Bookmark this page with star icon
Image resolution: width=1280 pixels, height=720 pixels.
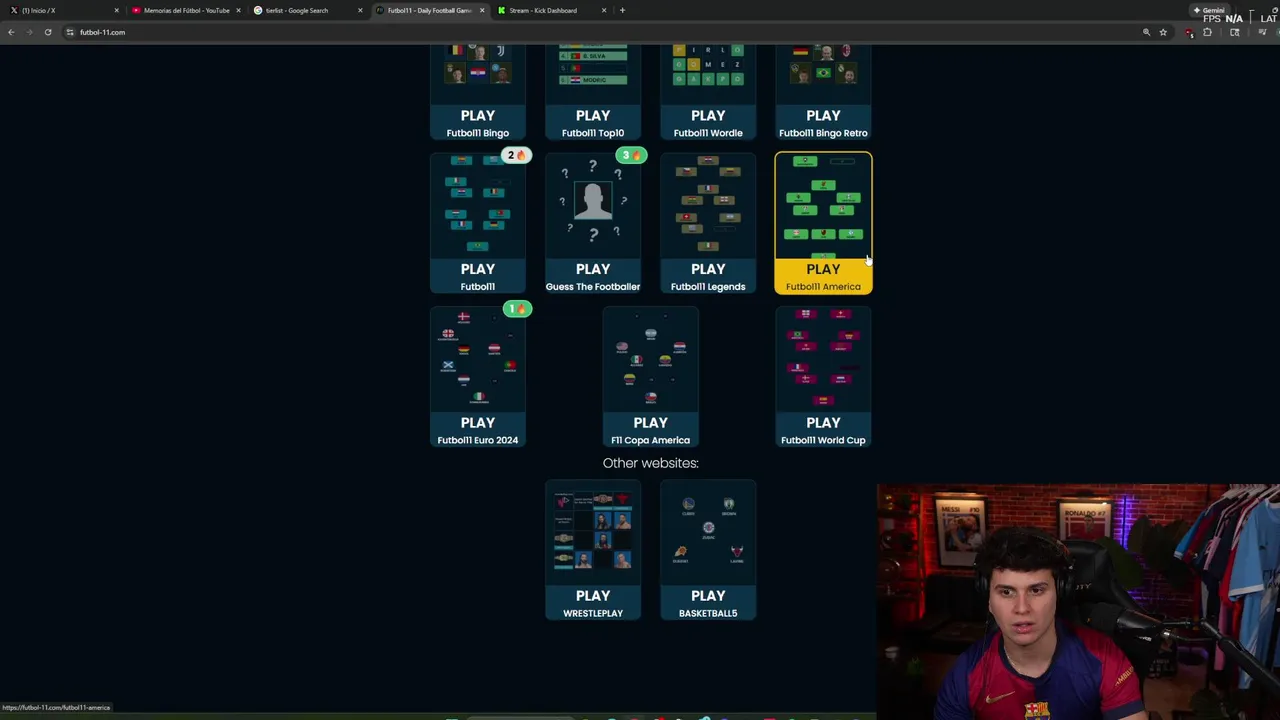[x=1163, y=32]
